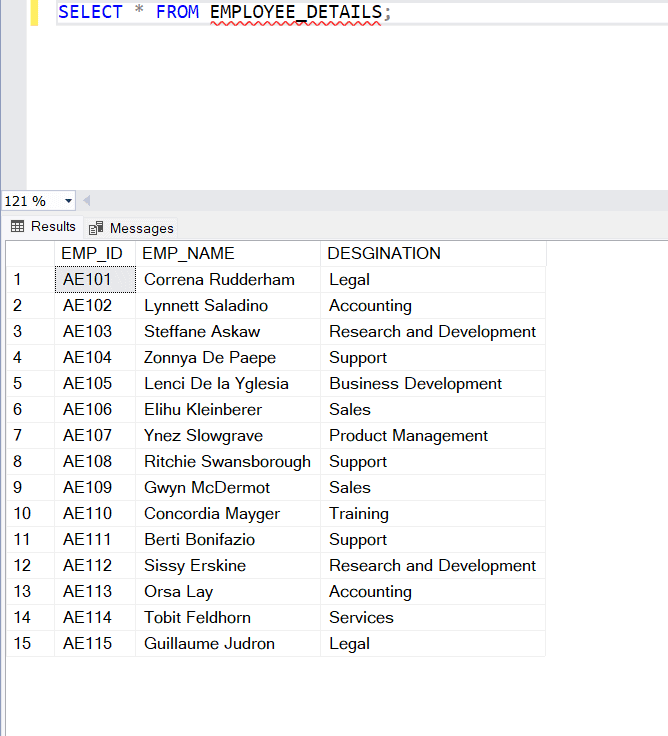Select the AE106 cell
The width and height of the screenshot is (668, 736).
point(95,409)
